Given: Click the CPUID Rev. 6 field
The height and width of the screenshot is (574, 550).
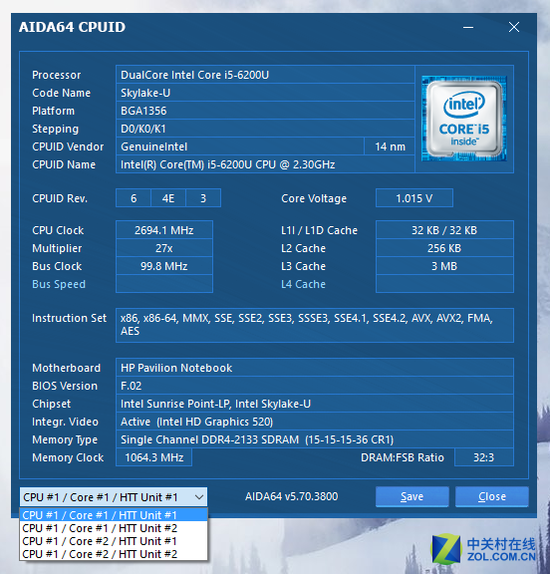Looking at the screenshot, I should tap(134, 198).
